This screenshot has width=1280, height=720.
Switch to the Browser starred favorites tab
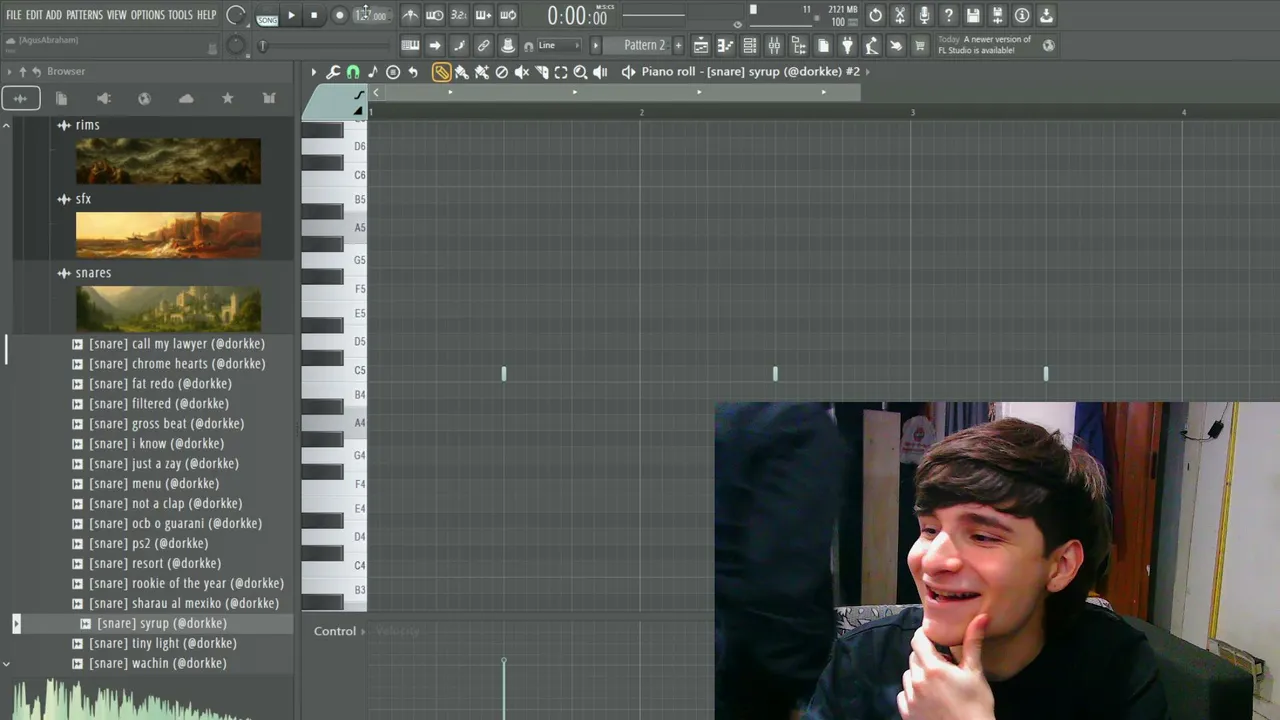[227, 98]
